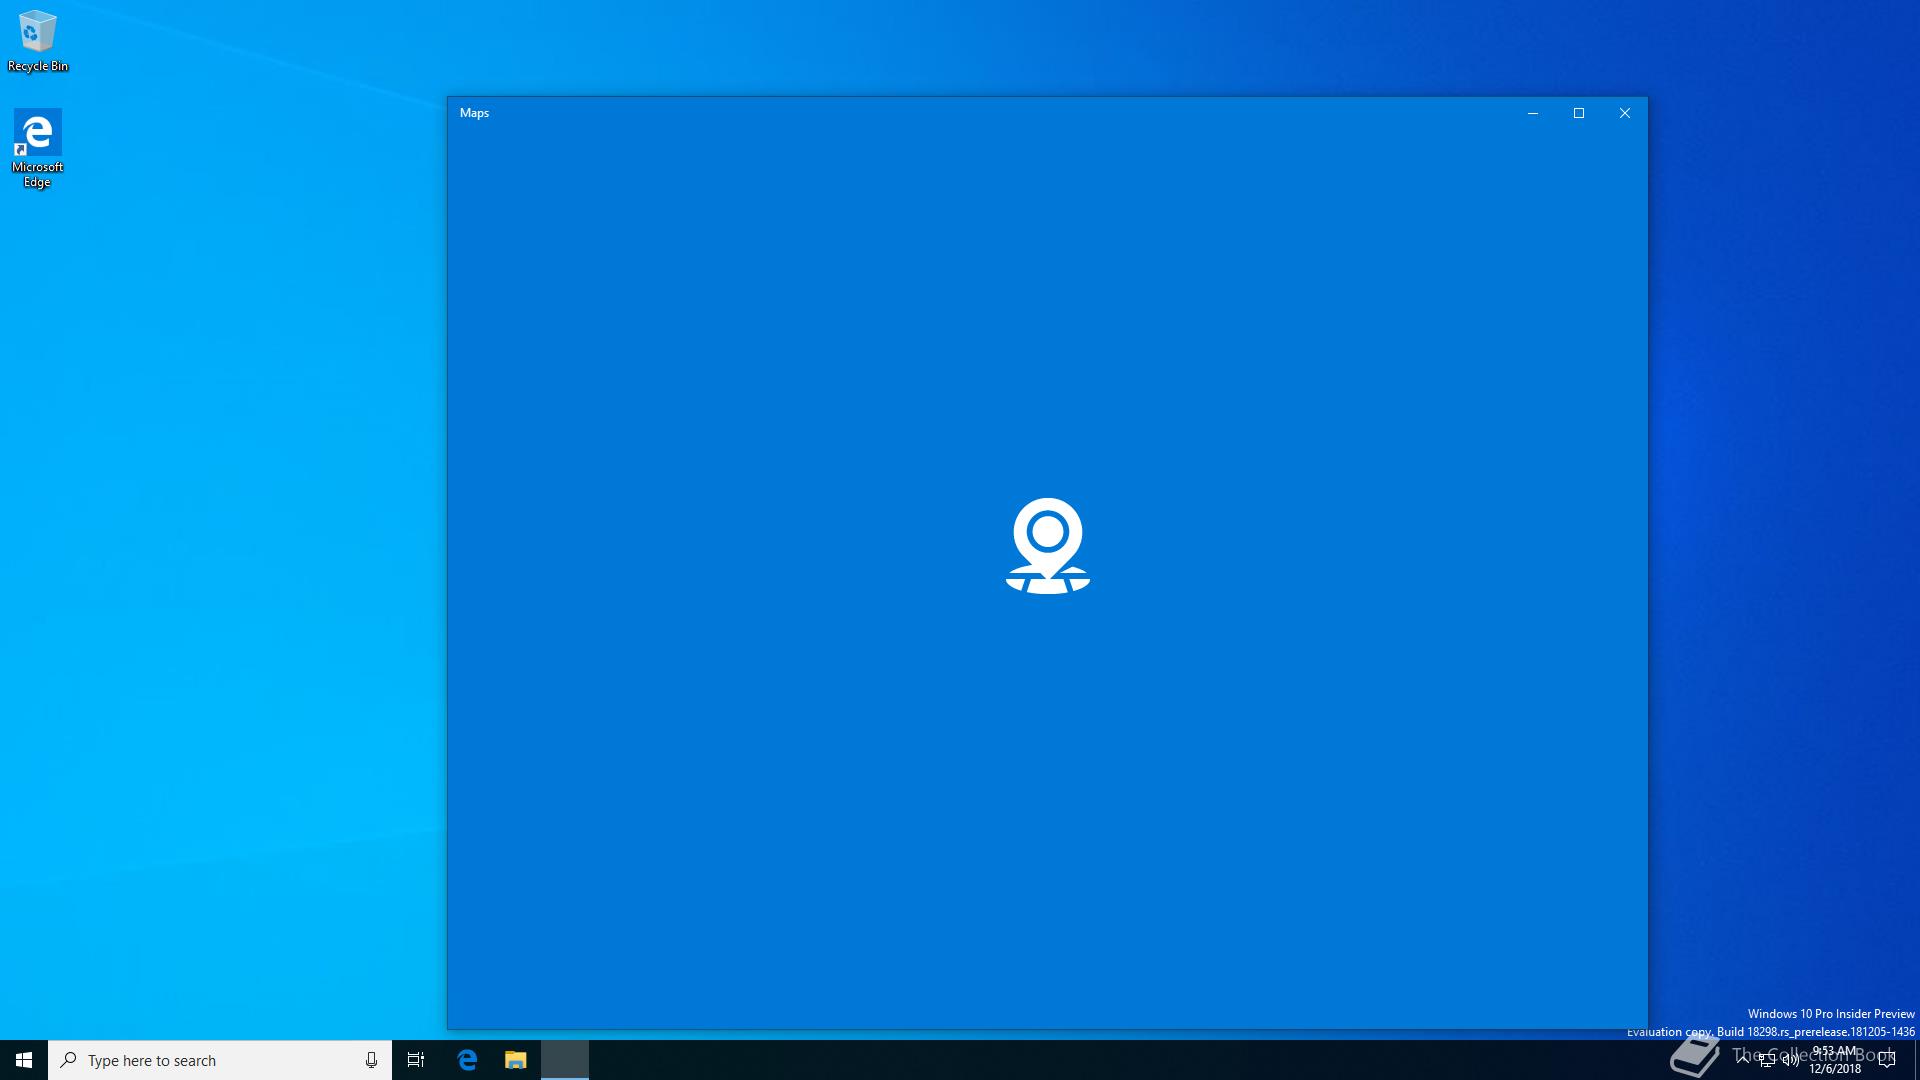The image size is (1920, 1080).
Task: Activate the microphone voice search icon
Action: (x=371, y=1060)
